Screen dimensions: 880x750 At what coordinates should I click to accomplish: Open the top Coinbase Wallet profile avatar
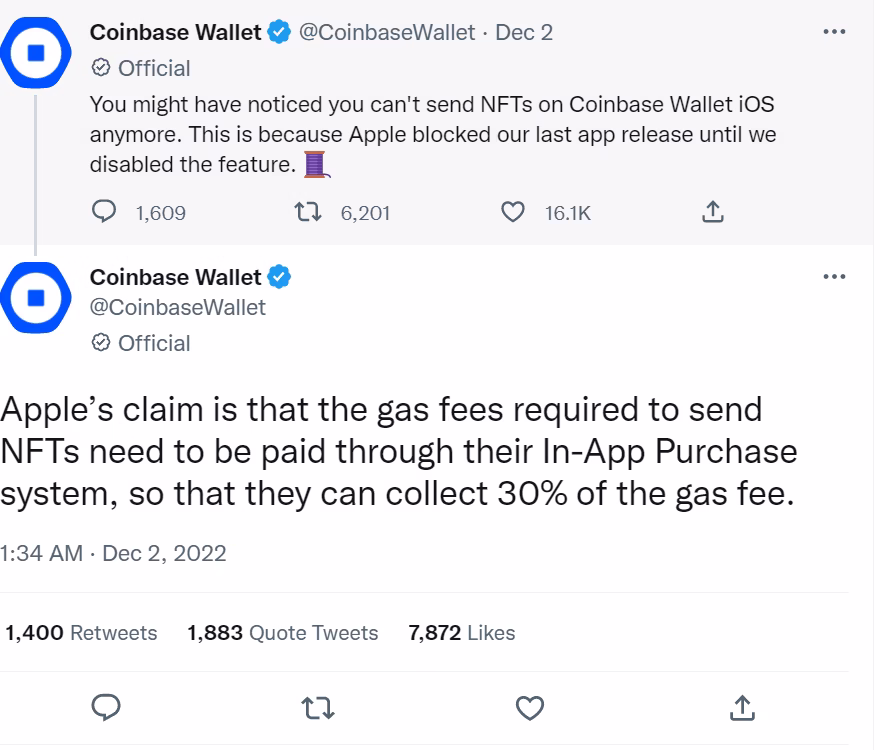(x=36, y=53)
